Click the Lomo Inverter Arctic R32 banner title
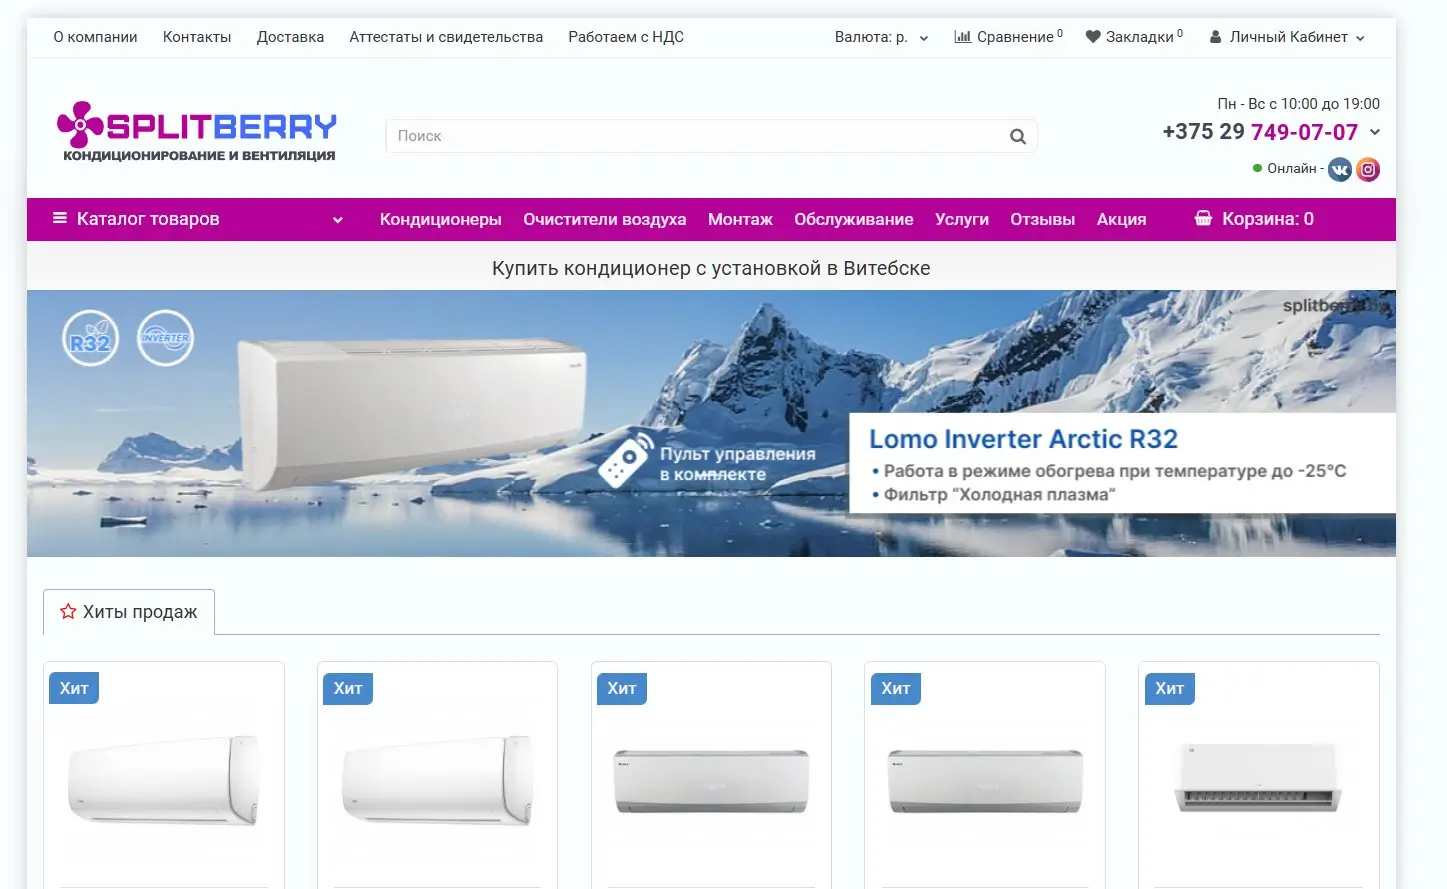 (x=1023, y=439)
